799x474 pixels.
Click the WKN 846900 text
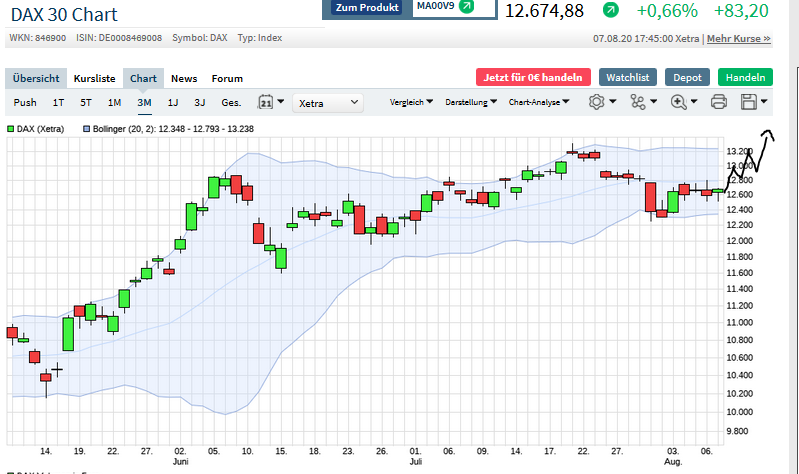pos(38,38)
